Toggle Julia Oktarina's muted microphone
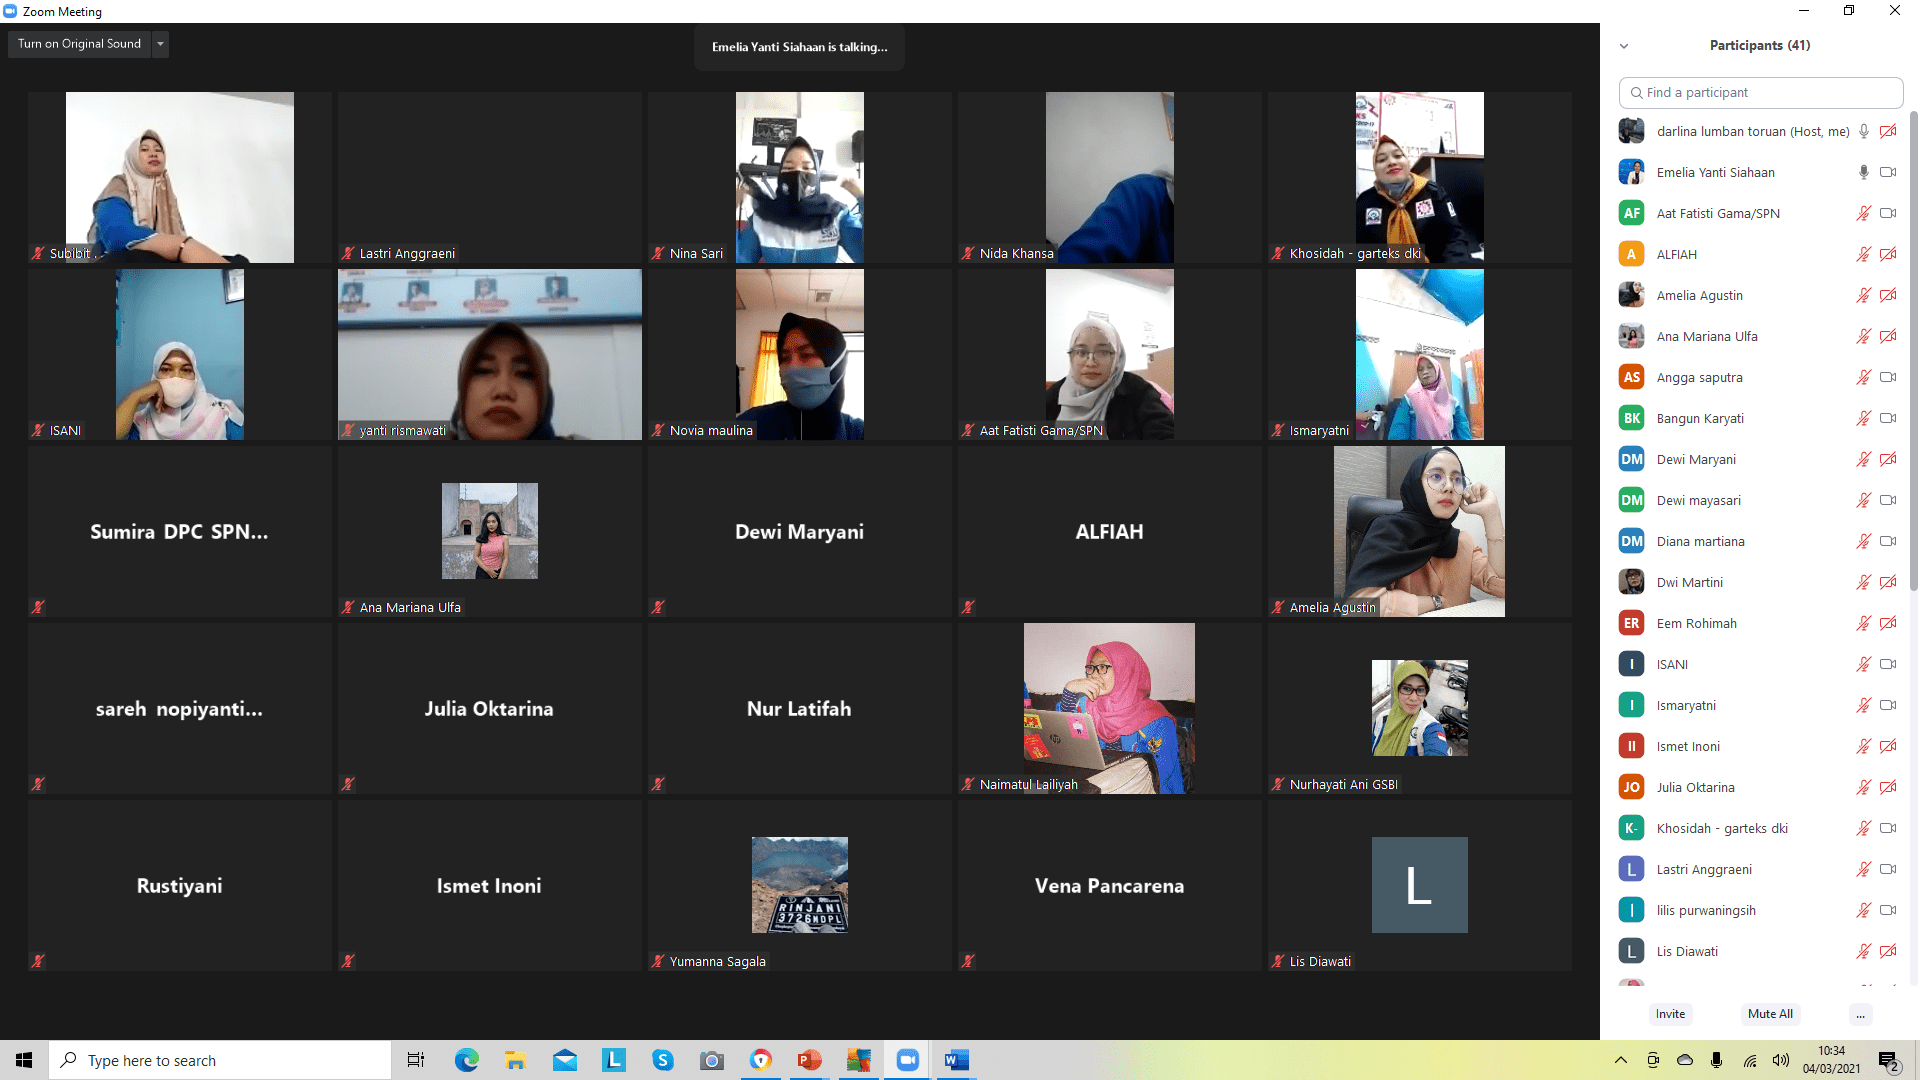This screenshot has width=1920, height=1080. click(x=1863, y=787)
